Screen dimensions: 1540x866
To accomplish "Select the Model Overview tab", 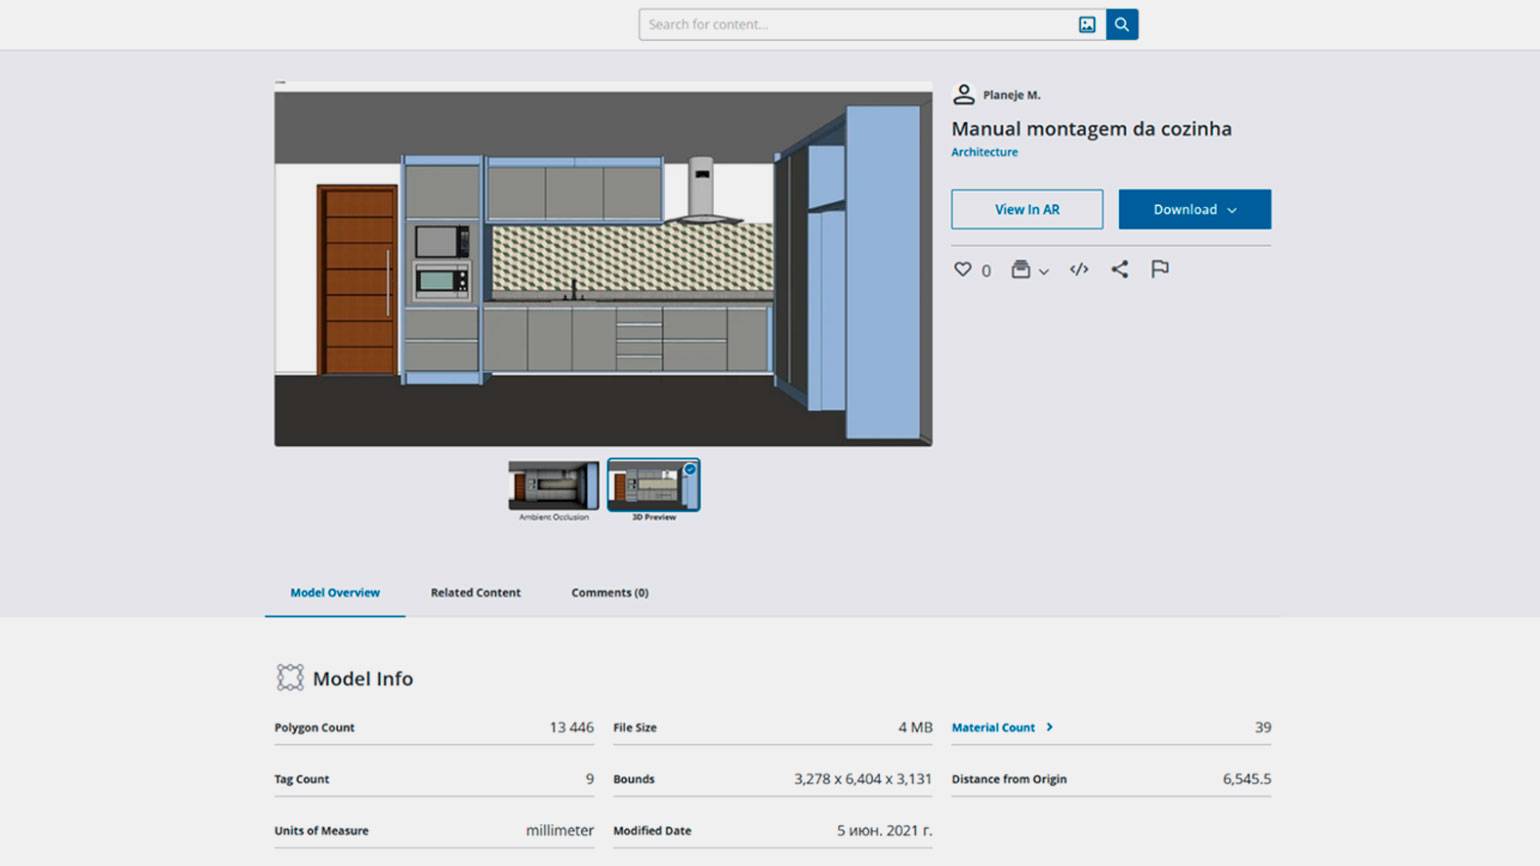I will click(335, 593).
